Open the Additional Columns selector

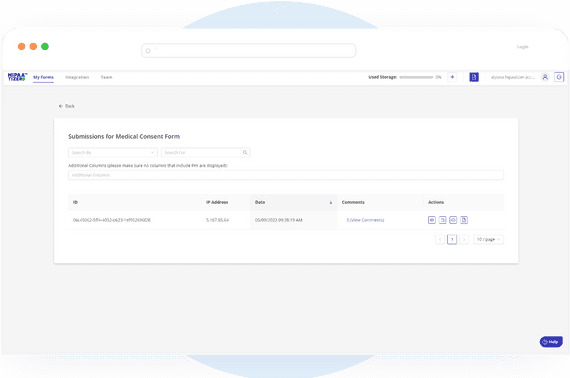(x=286, y=175)
